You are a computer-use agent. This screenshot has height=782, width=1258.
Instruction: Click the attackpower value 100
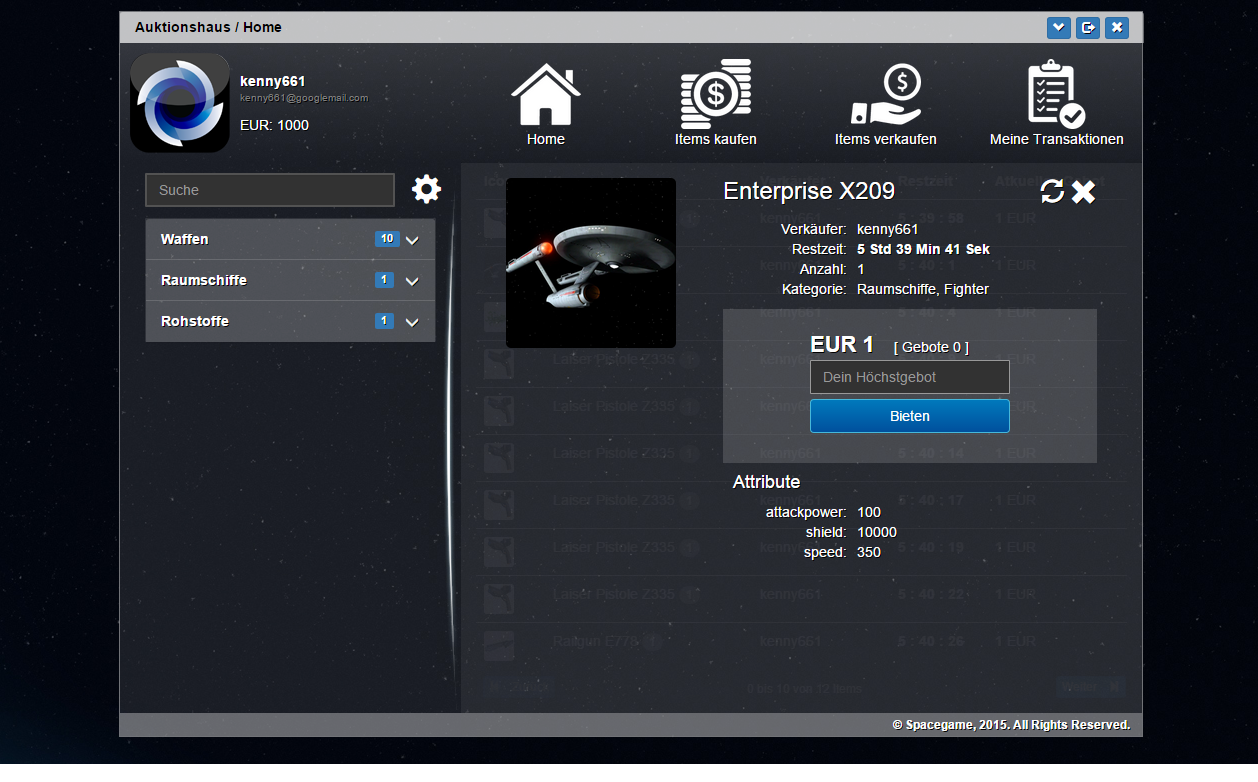point(869,512)
